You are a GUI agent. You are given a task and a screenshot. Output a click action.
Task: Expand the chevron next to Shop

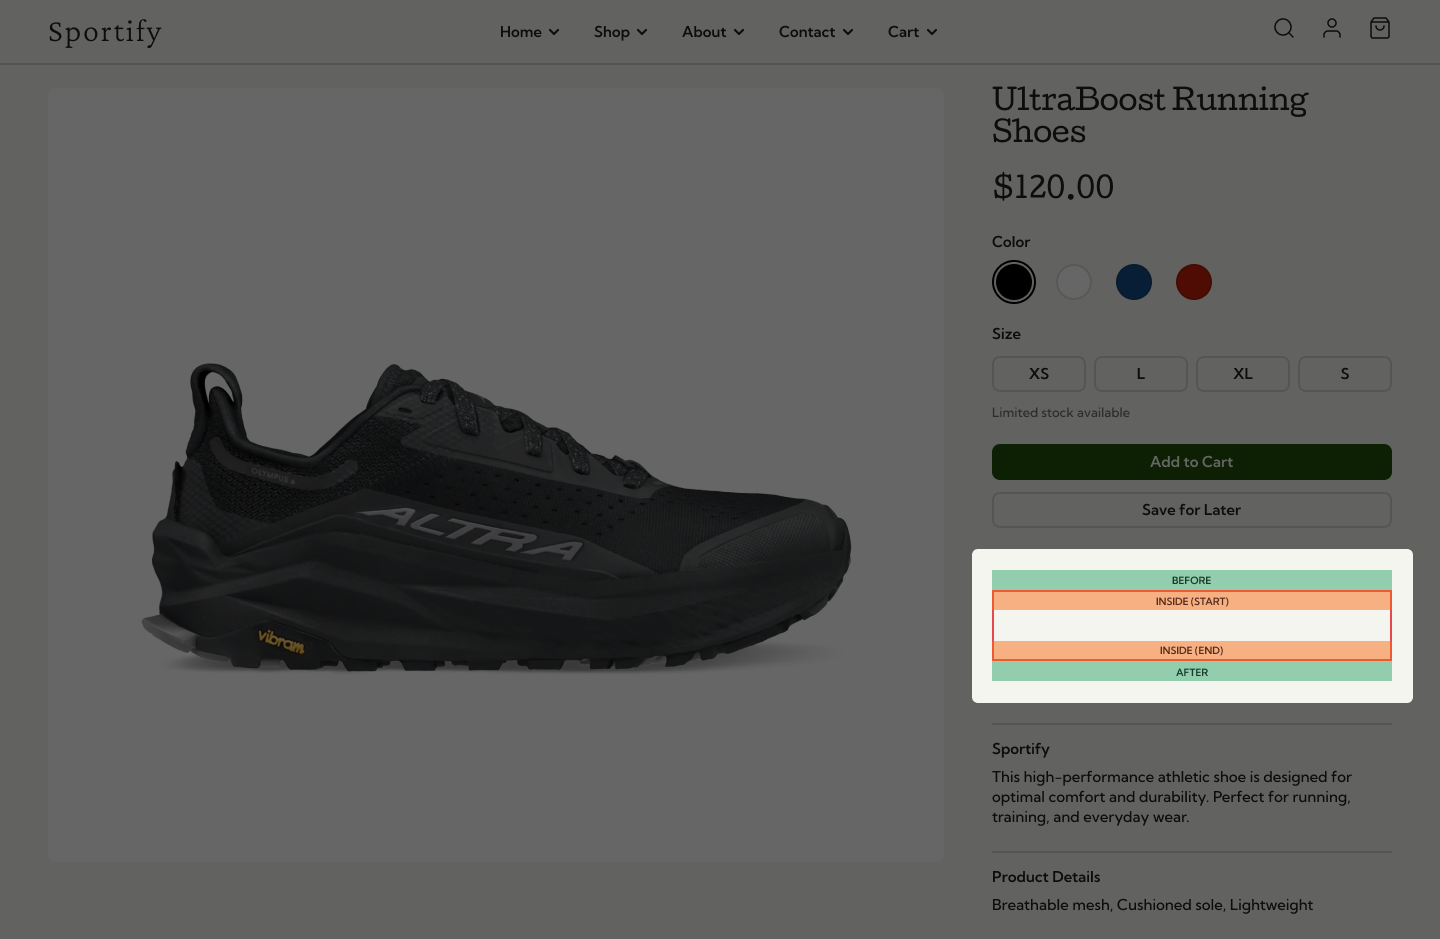642,32
